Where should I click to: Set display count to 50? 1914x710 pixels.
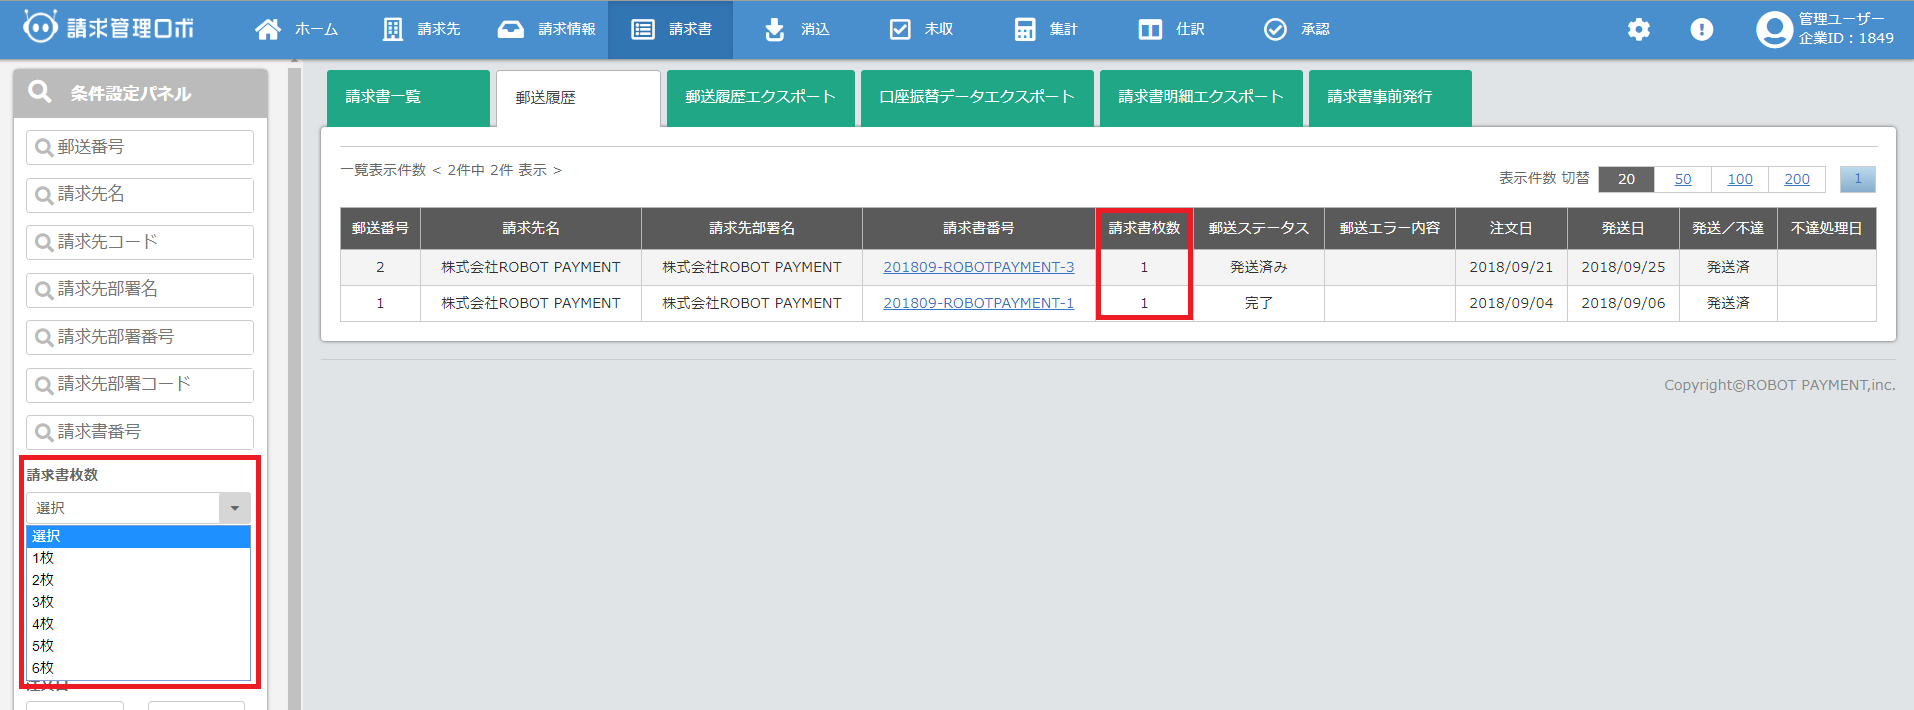coord(1682,179)
